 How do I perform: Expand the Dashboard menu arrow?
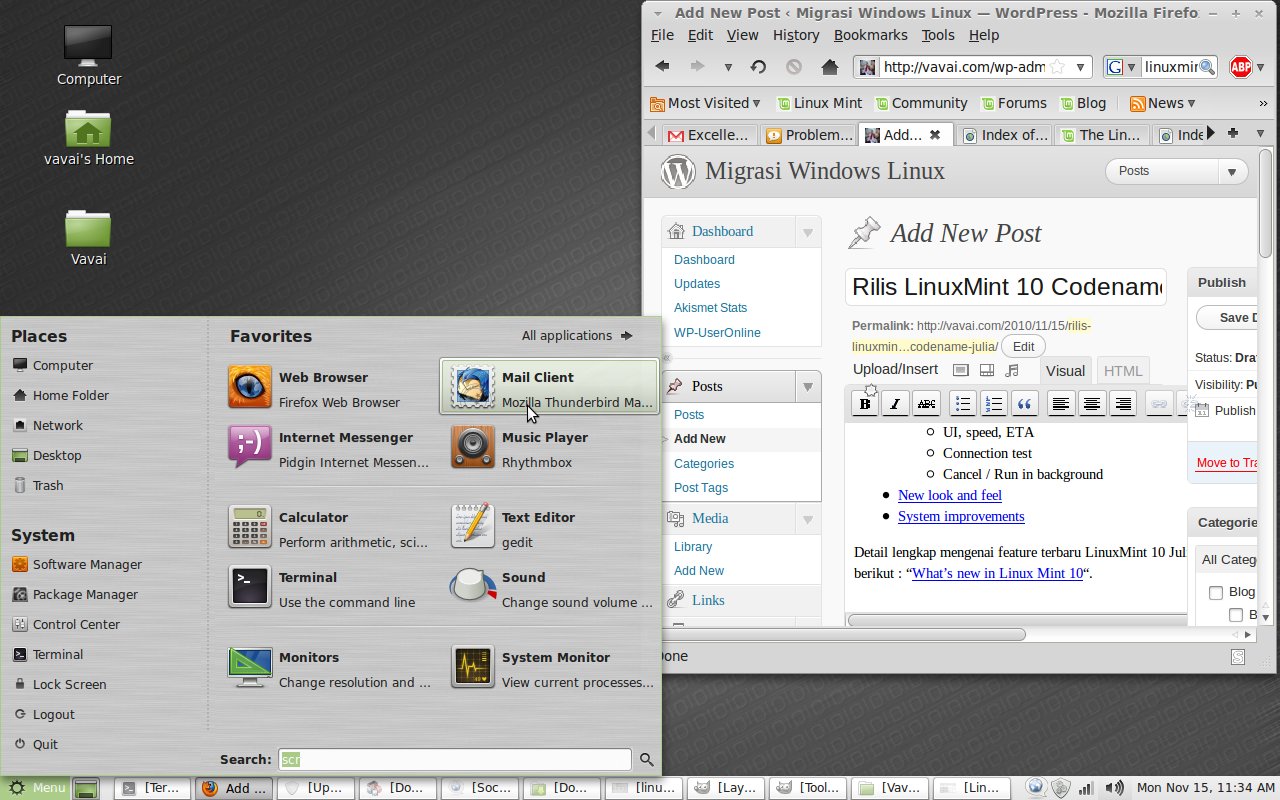click(x=807, y=232)
